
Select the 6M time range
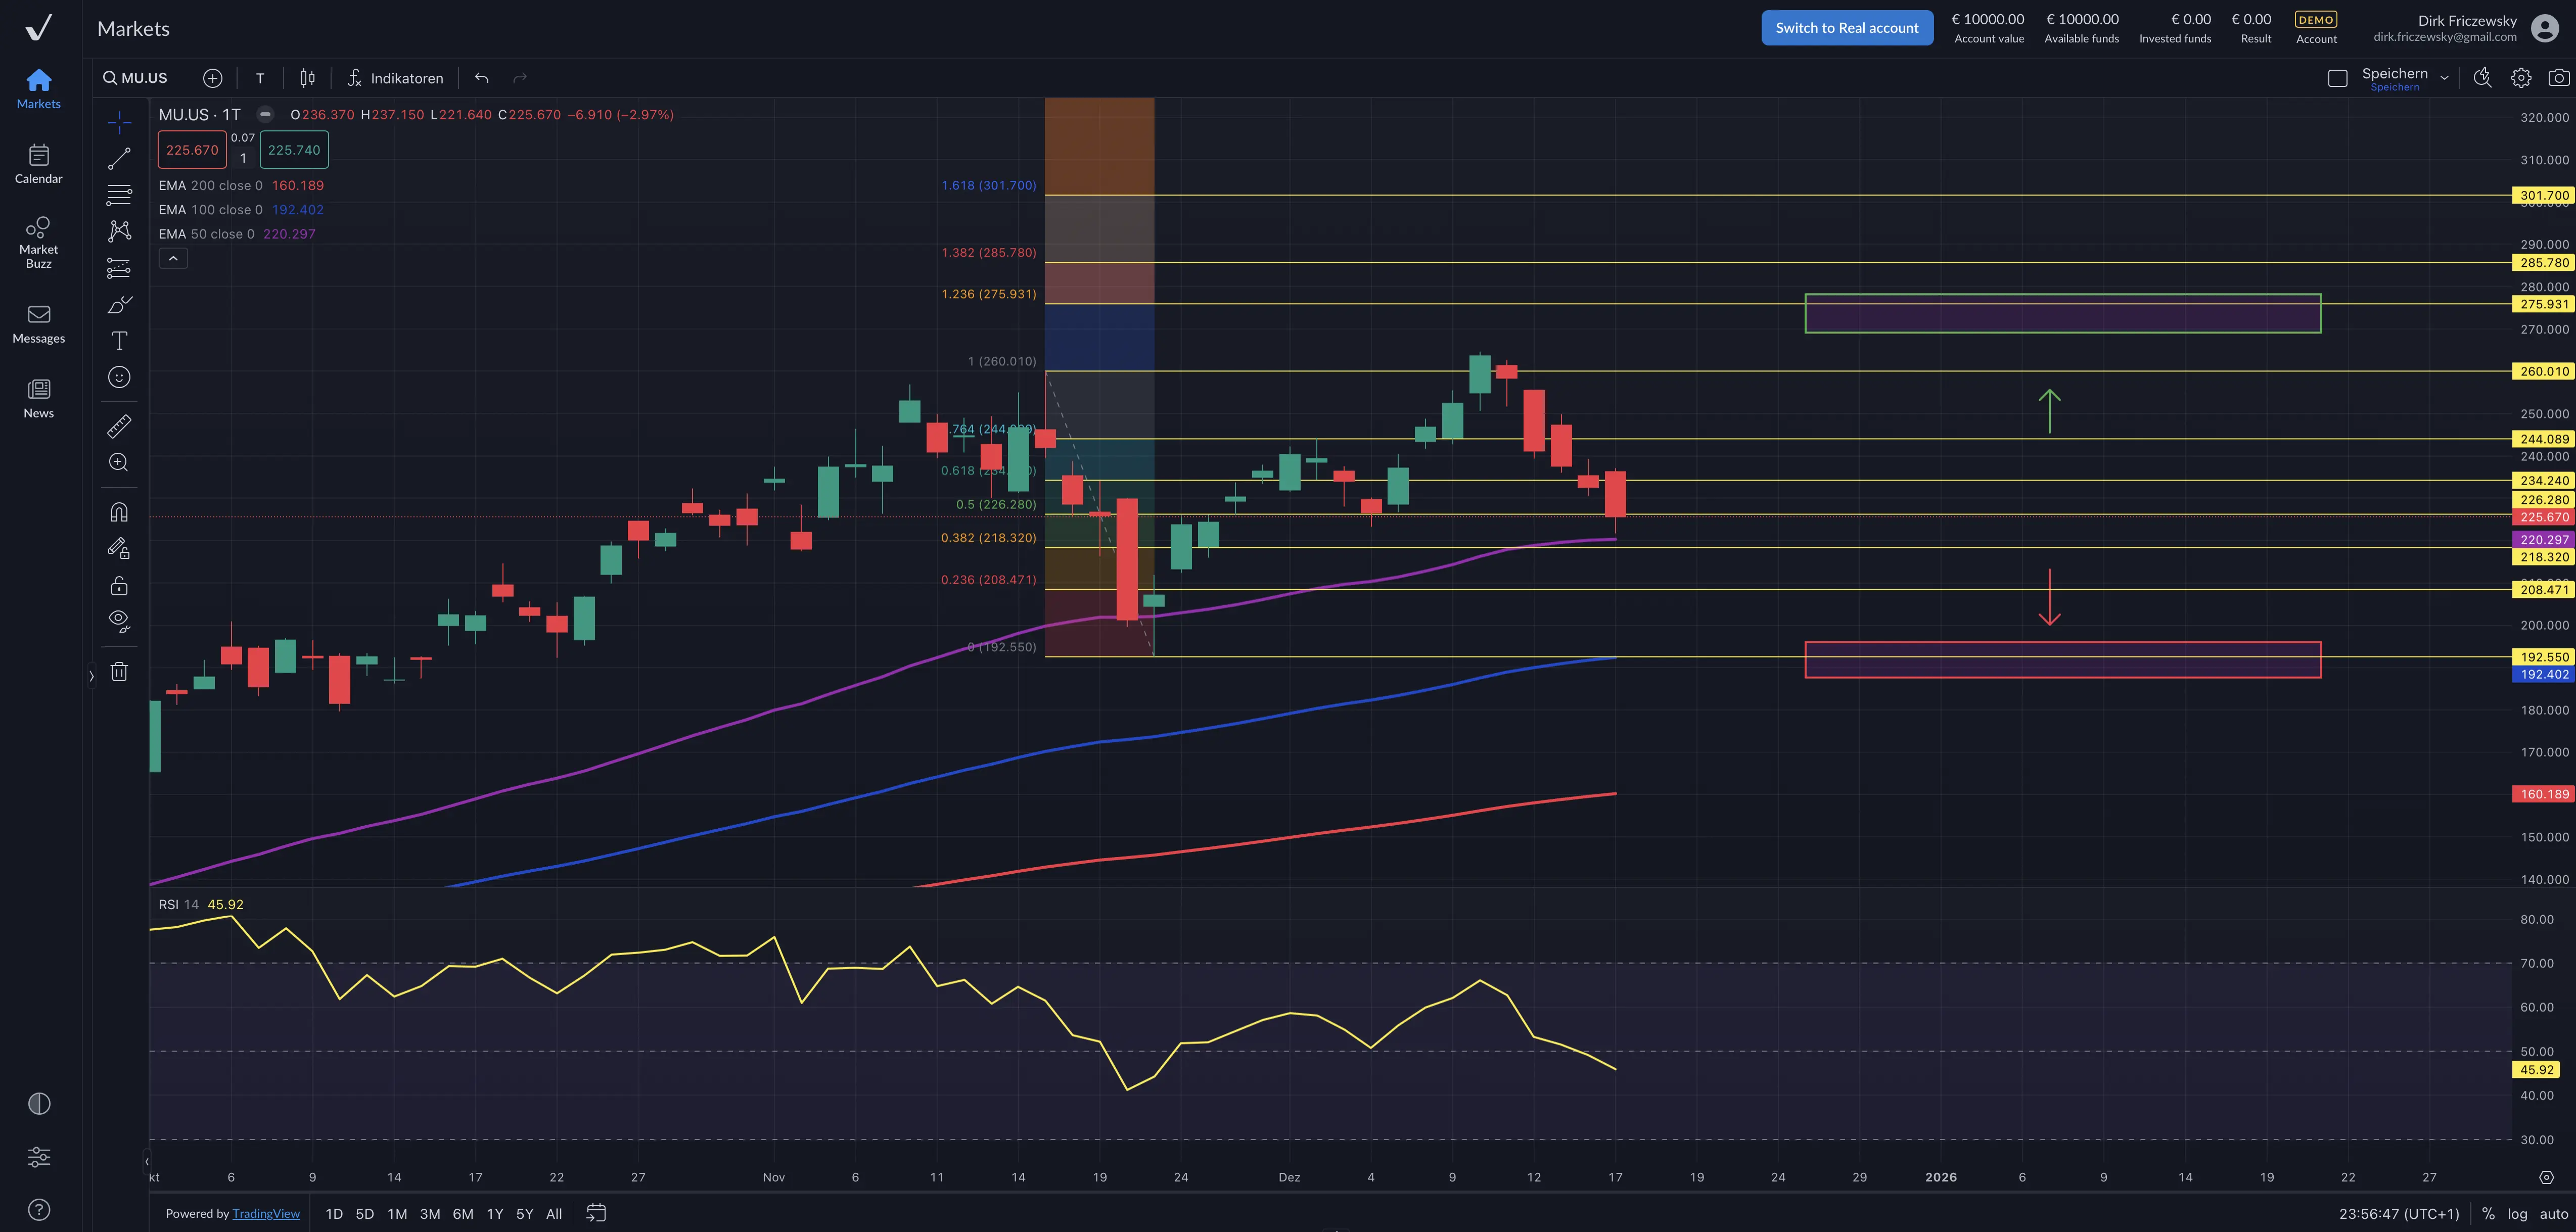click(x=462, y=1214)
